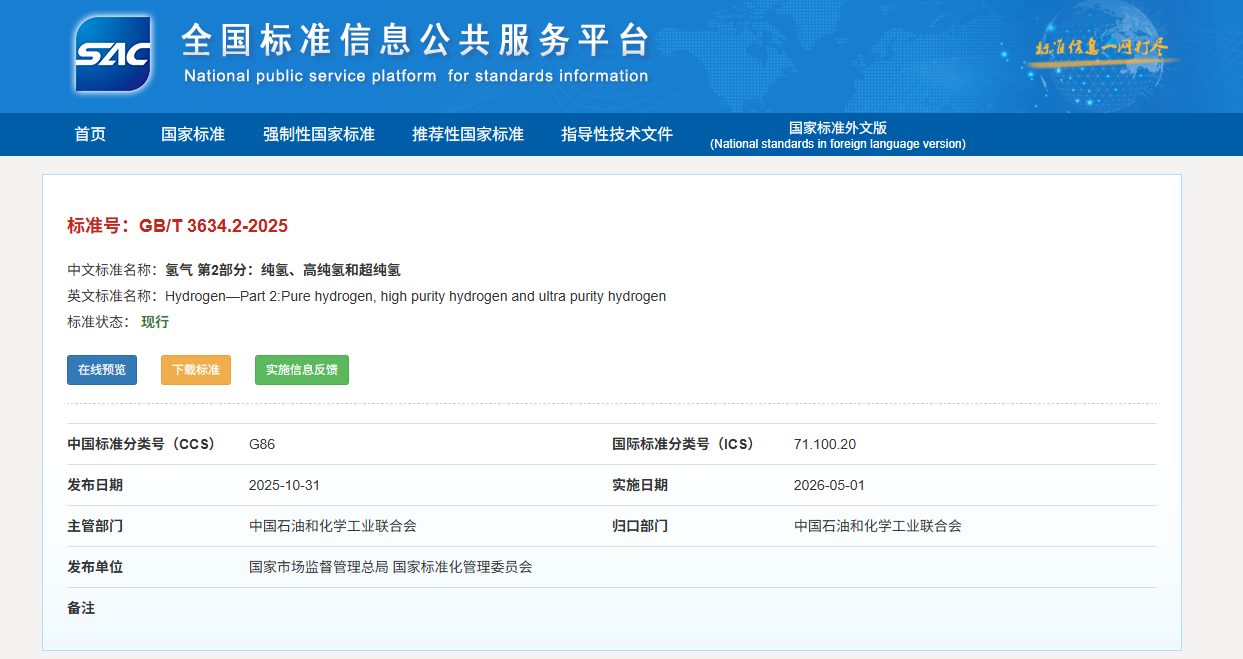Select CCS value G86
This screenshot has width=1243, height=659.
click(262, 444)
